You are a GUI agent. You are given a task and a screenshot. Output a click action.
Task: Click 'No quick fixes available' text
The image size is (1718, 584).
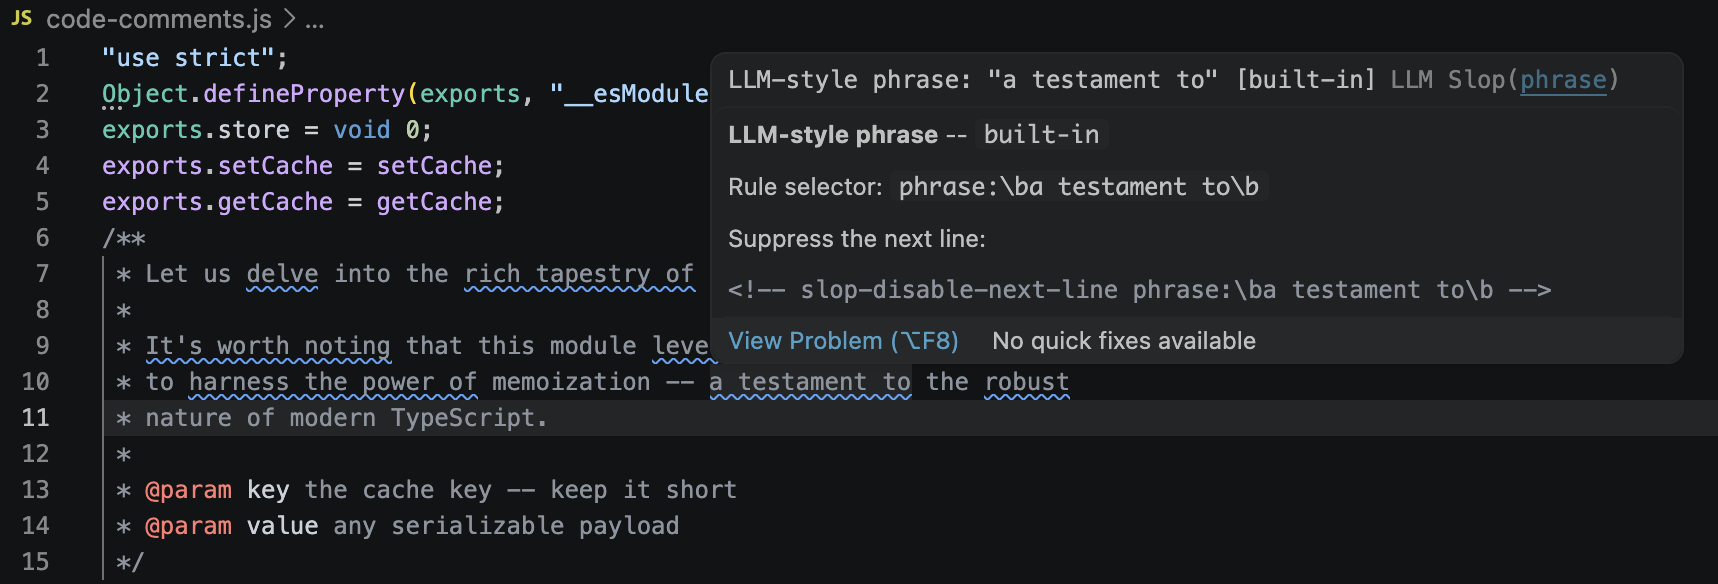point(1124,341)
